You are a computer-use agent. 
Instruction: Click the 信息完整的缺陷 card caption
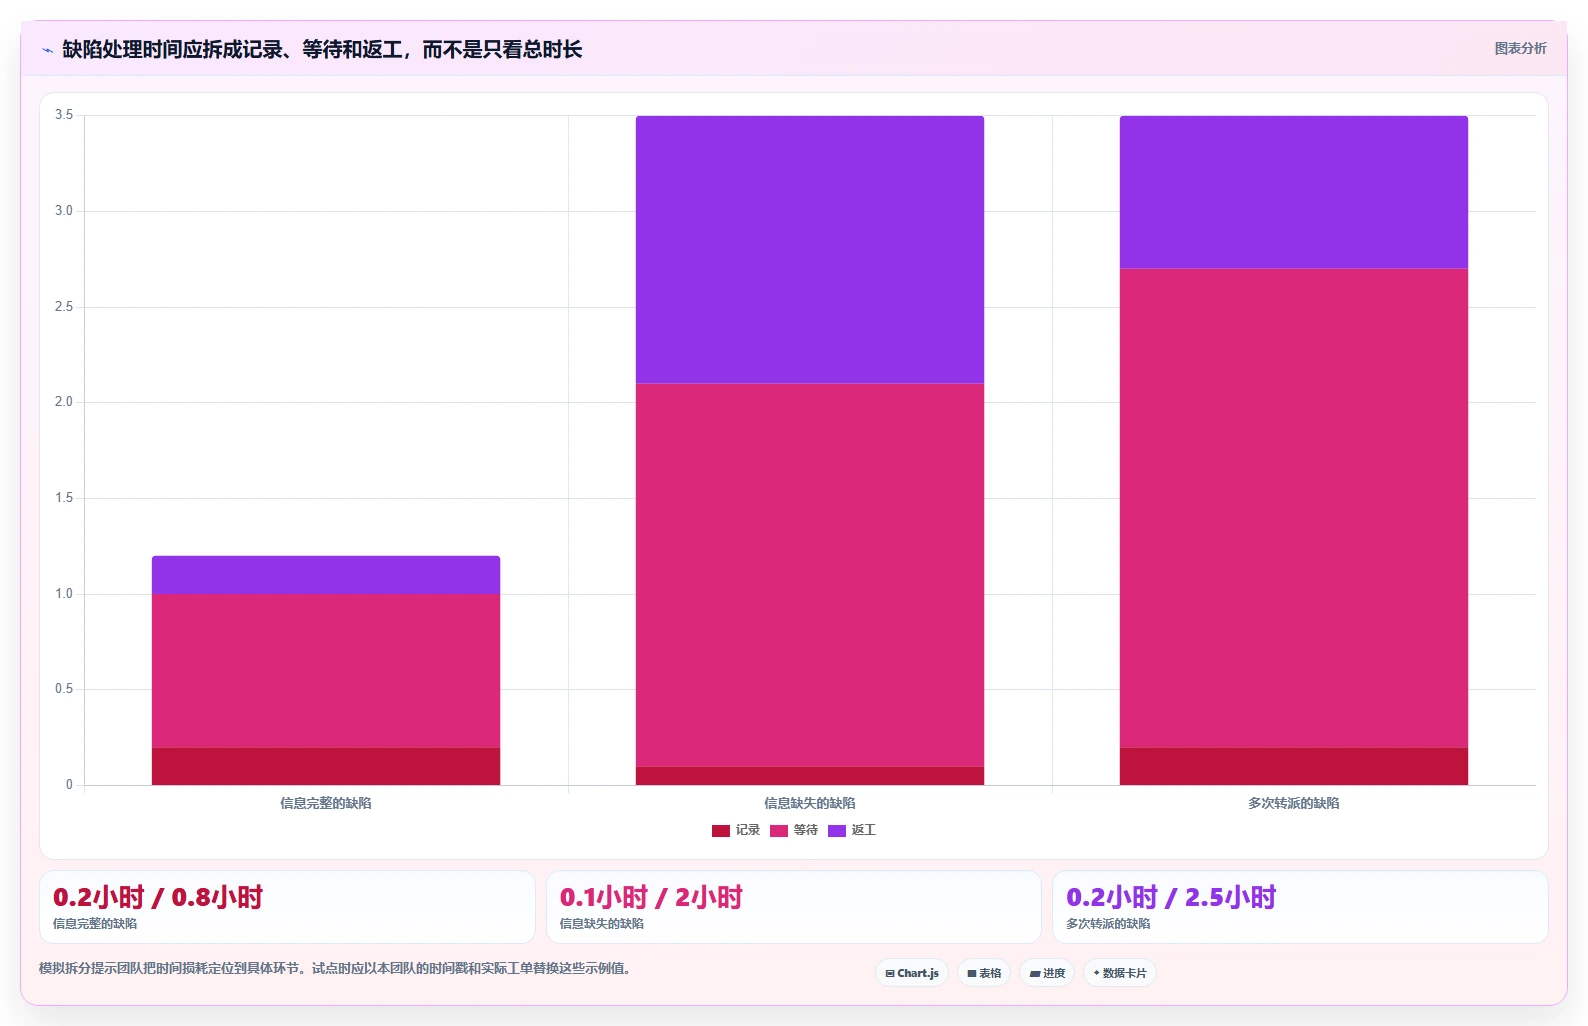[x=95, y=924]
